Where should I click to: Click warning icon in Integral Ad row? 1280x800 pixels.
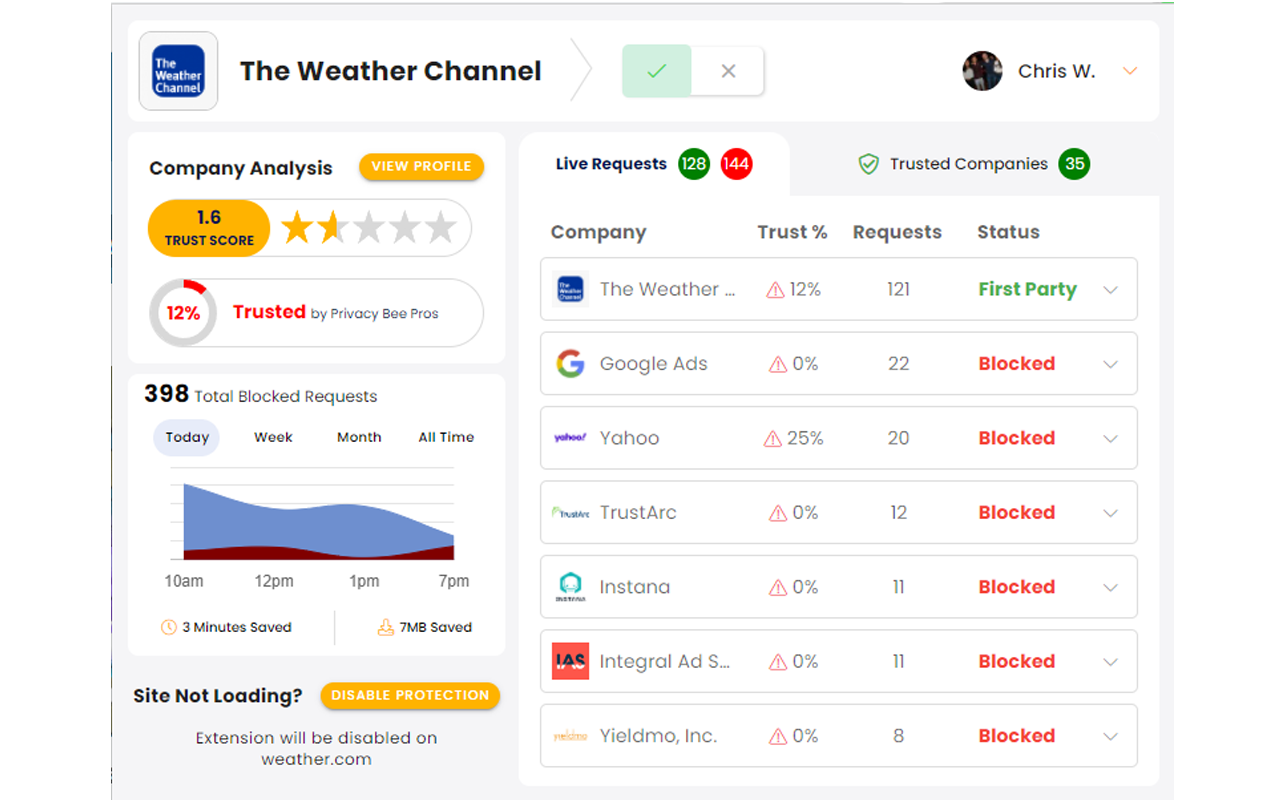point(777,662)
